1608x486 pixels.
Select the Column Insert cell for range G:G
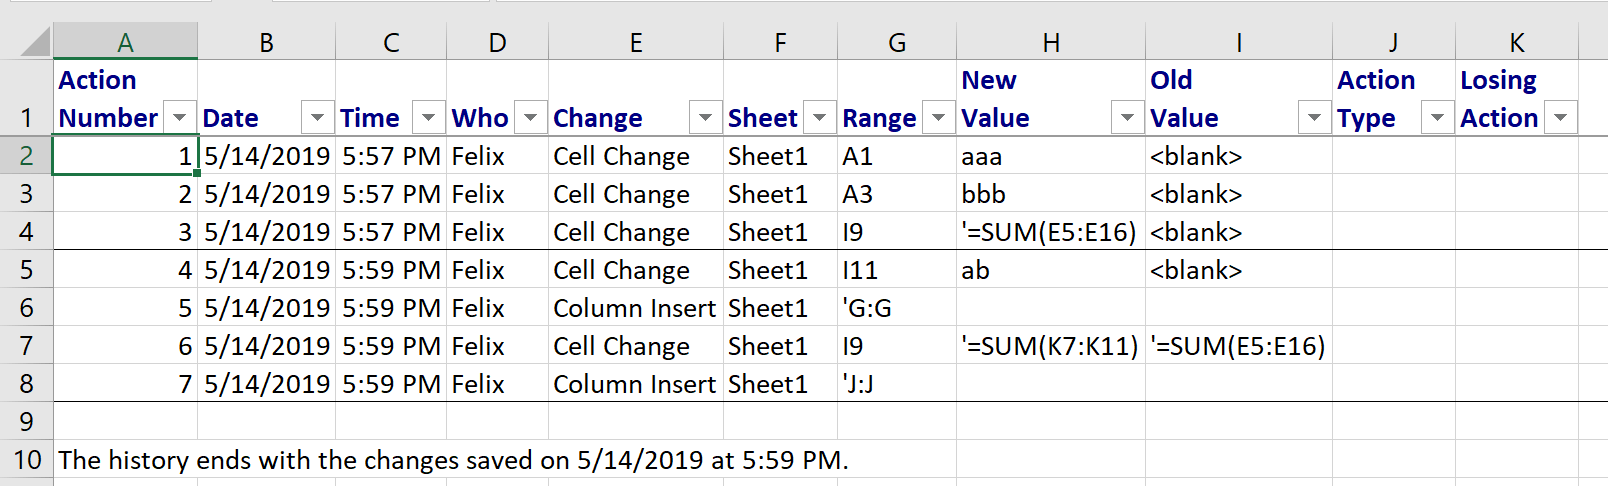pyautogui.click(x=634, y=308)
